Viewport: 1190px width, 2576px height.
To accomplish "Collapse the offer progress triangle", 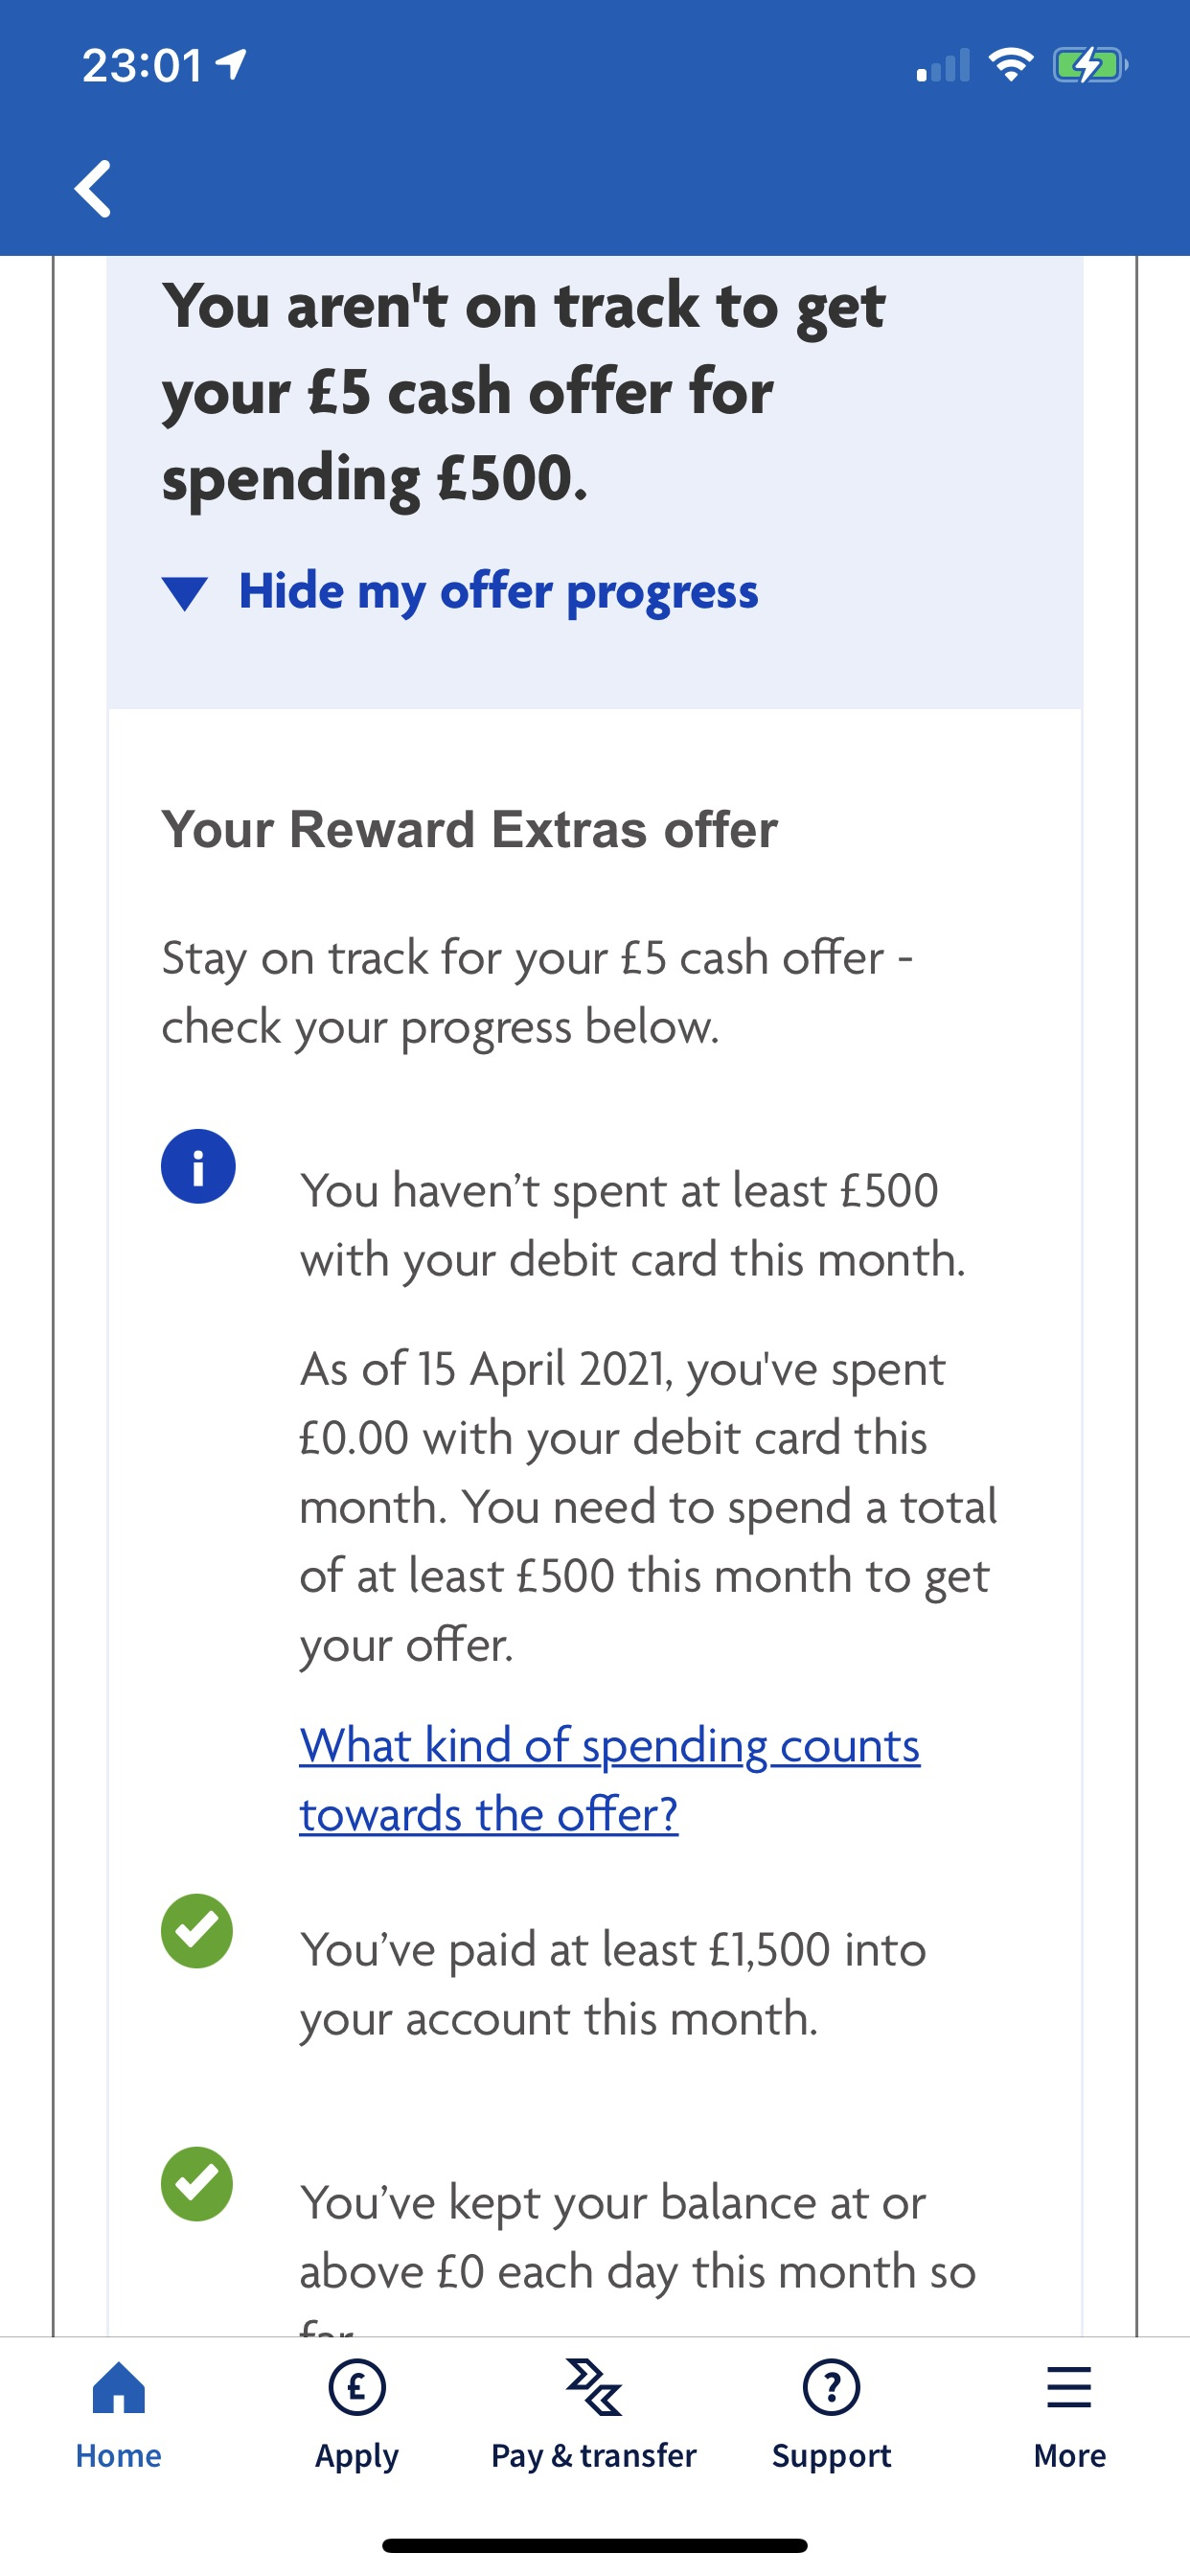I will (x=185, y=593).
